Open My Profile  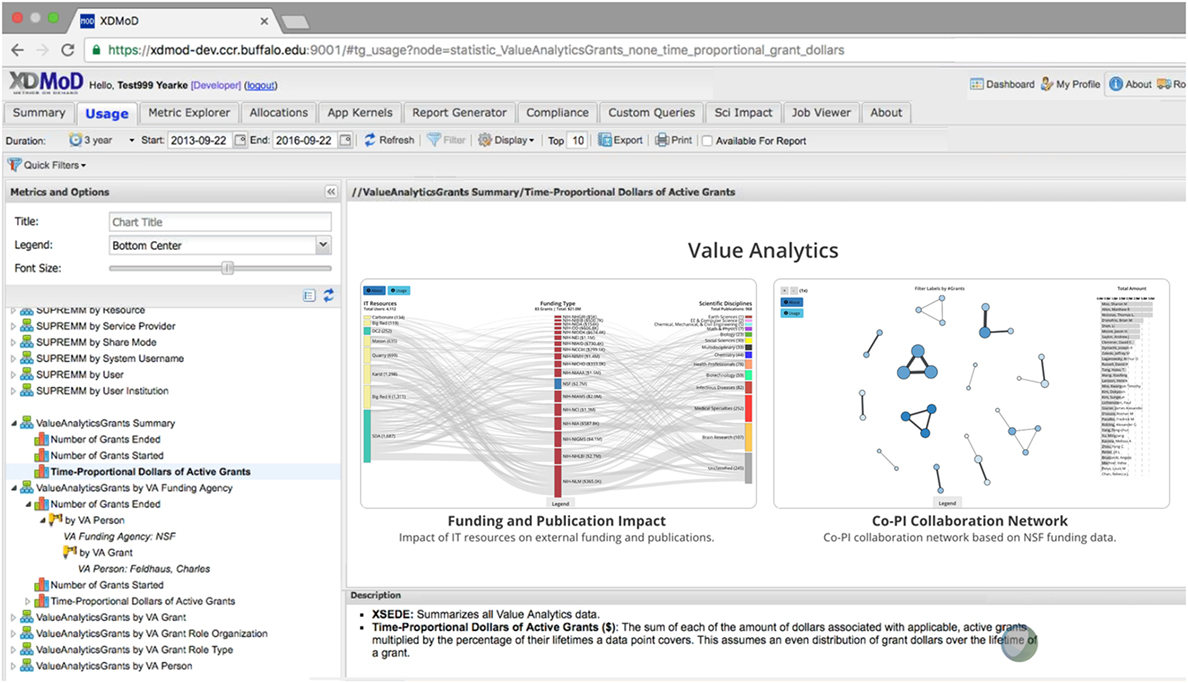1070,84
